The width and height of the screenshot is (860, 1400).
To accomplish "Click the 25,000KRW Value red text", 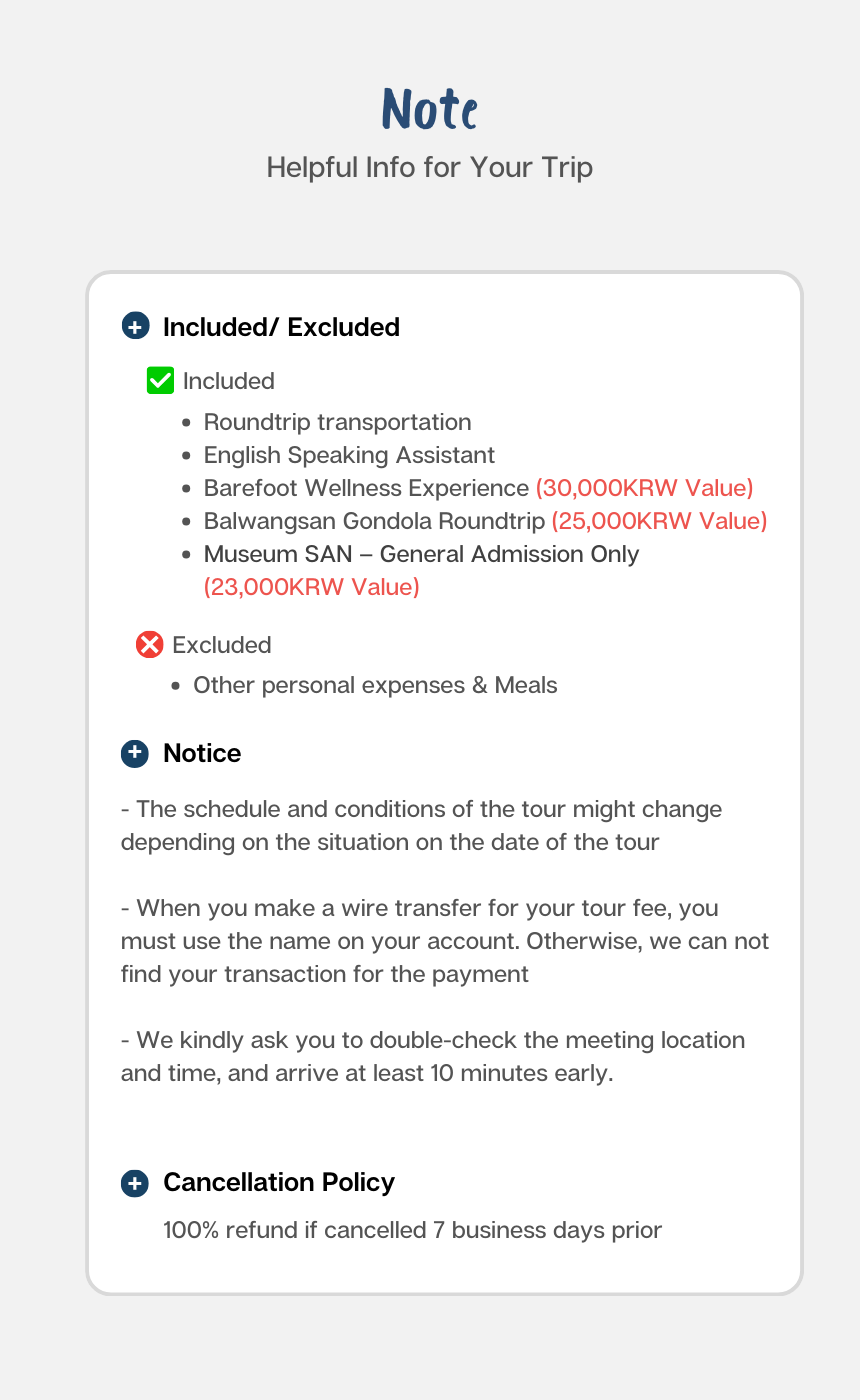I will pyautogui.click(x=659, y=521).
